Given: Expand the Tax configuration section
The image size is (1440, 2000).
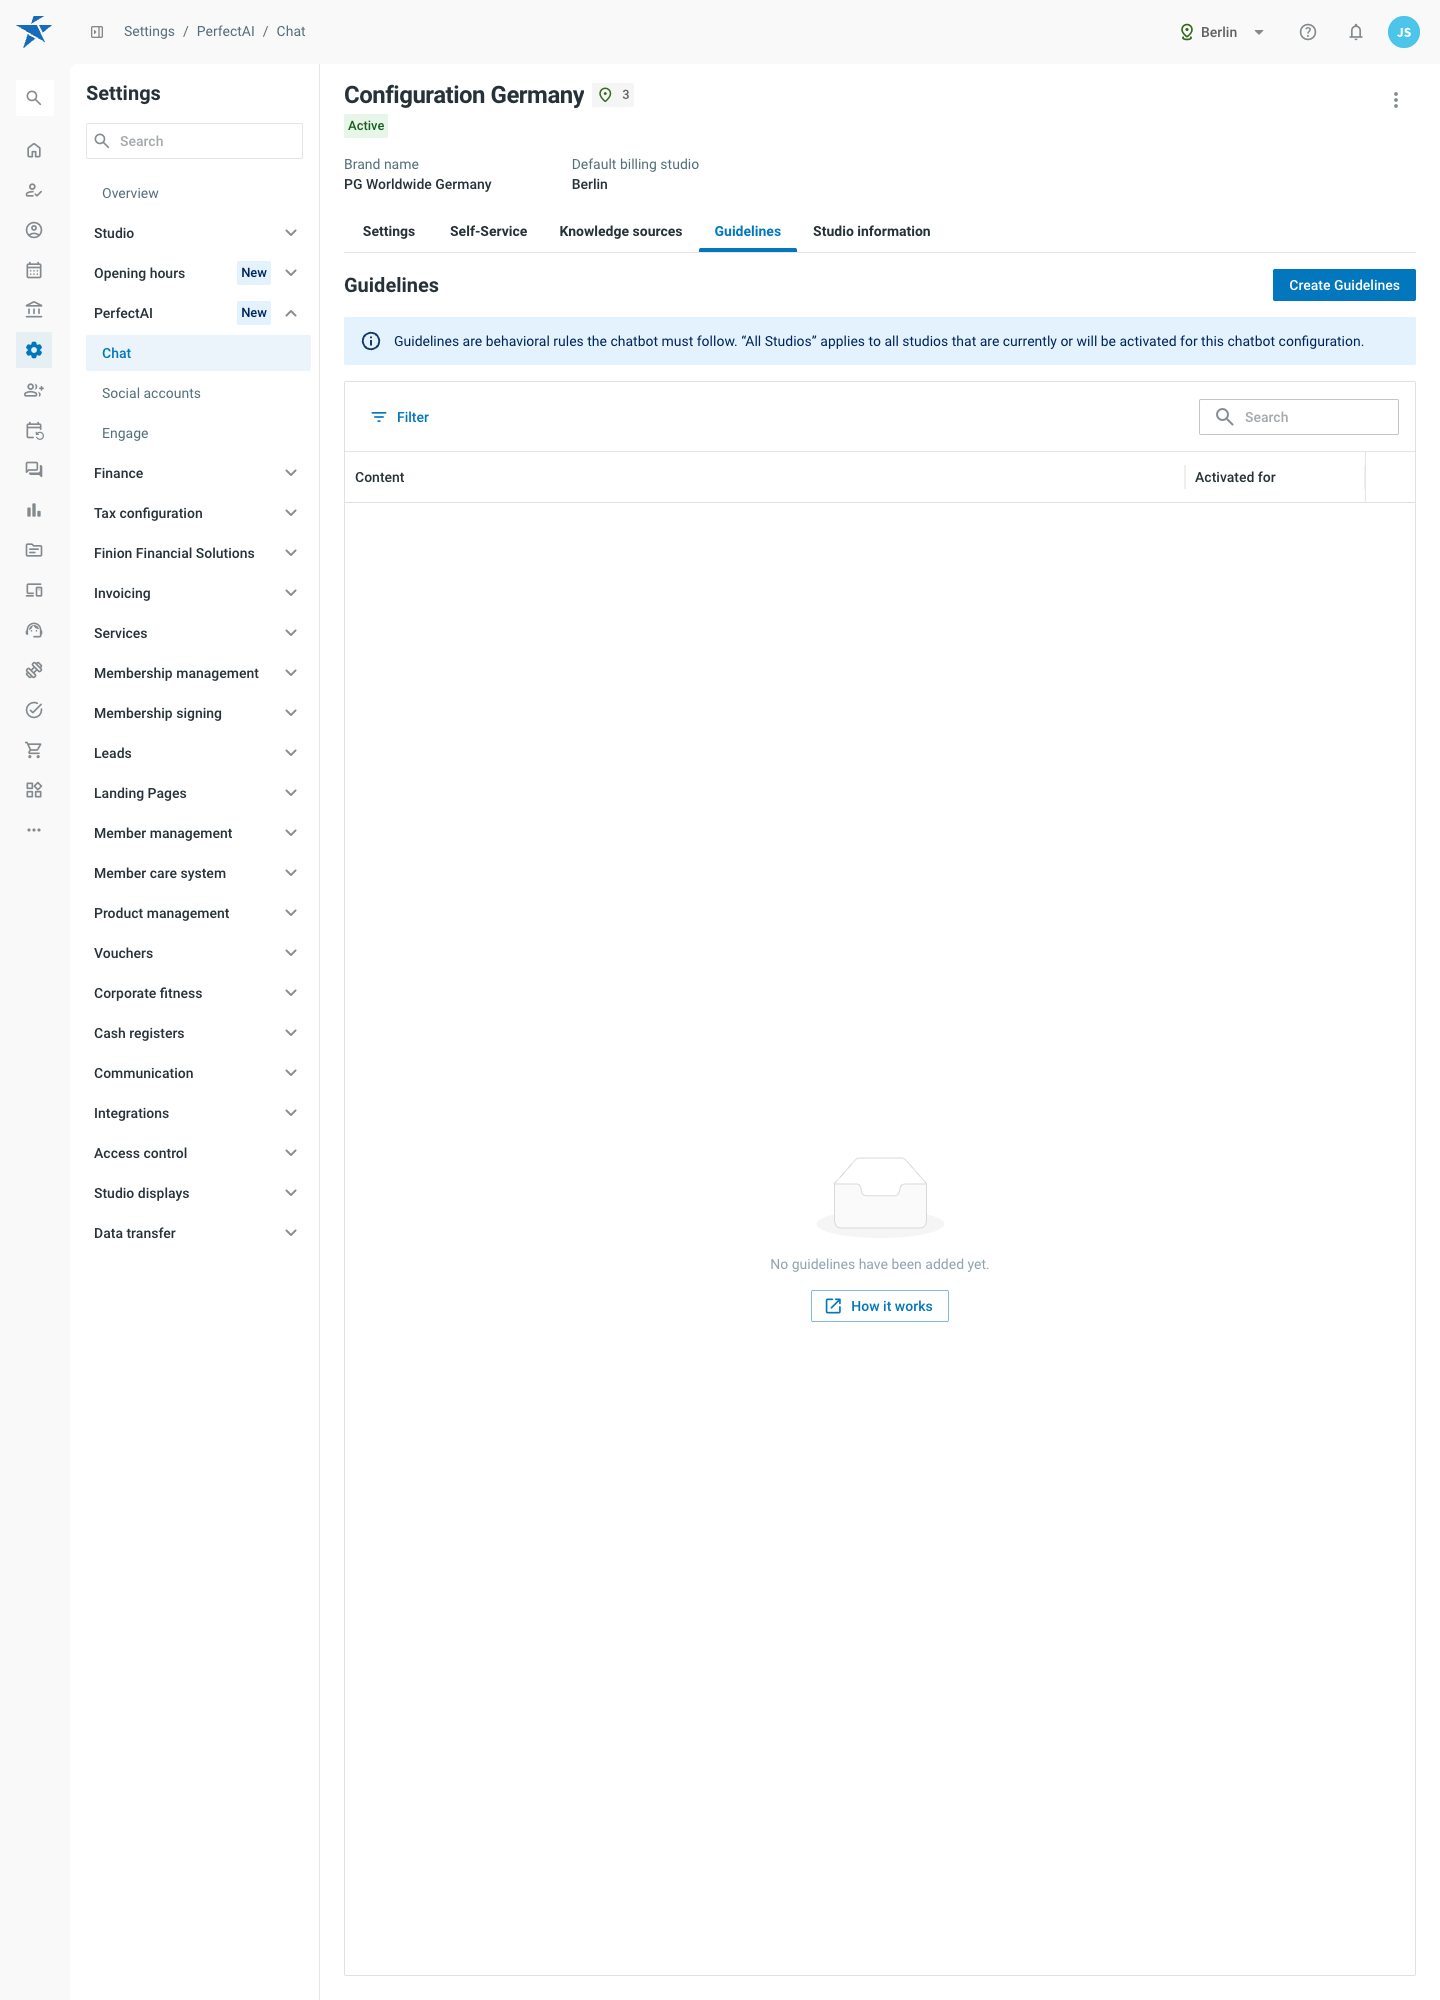Looking at the screenshot, I should (198, 513).
